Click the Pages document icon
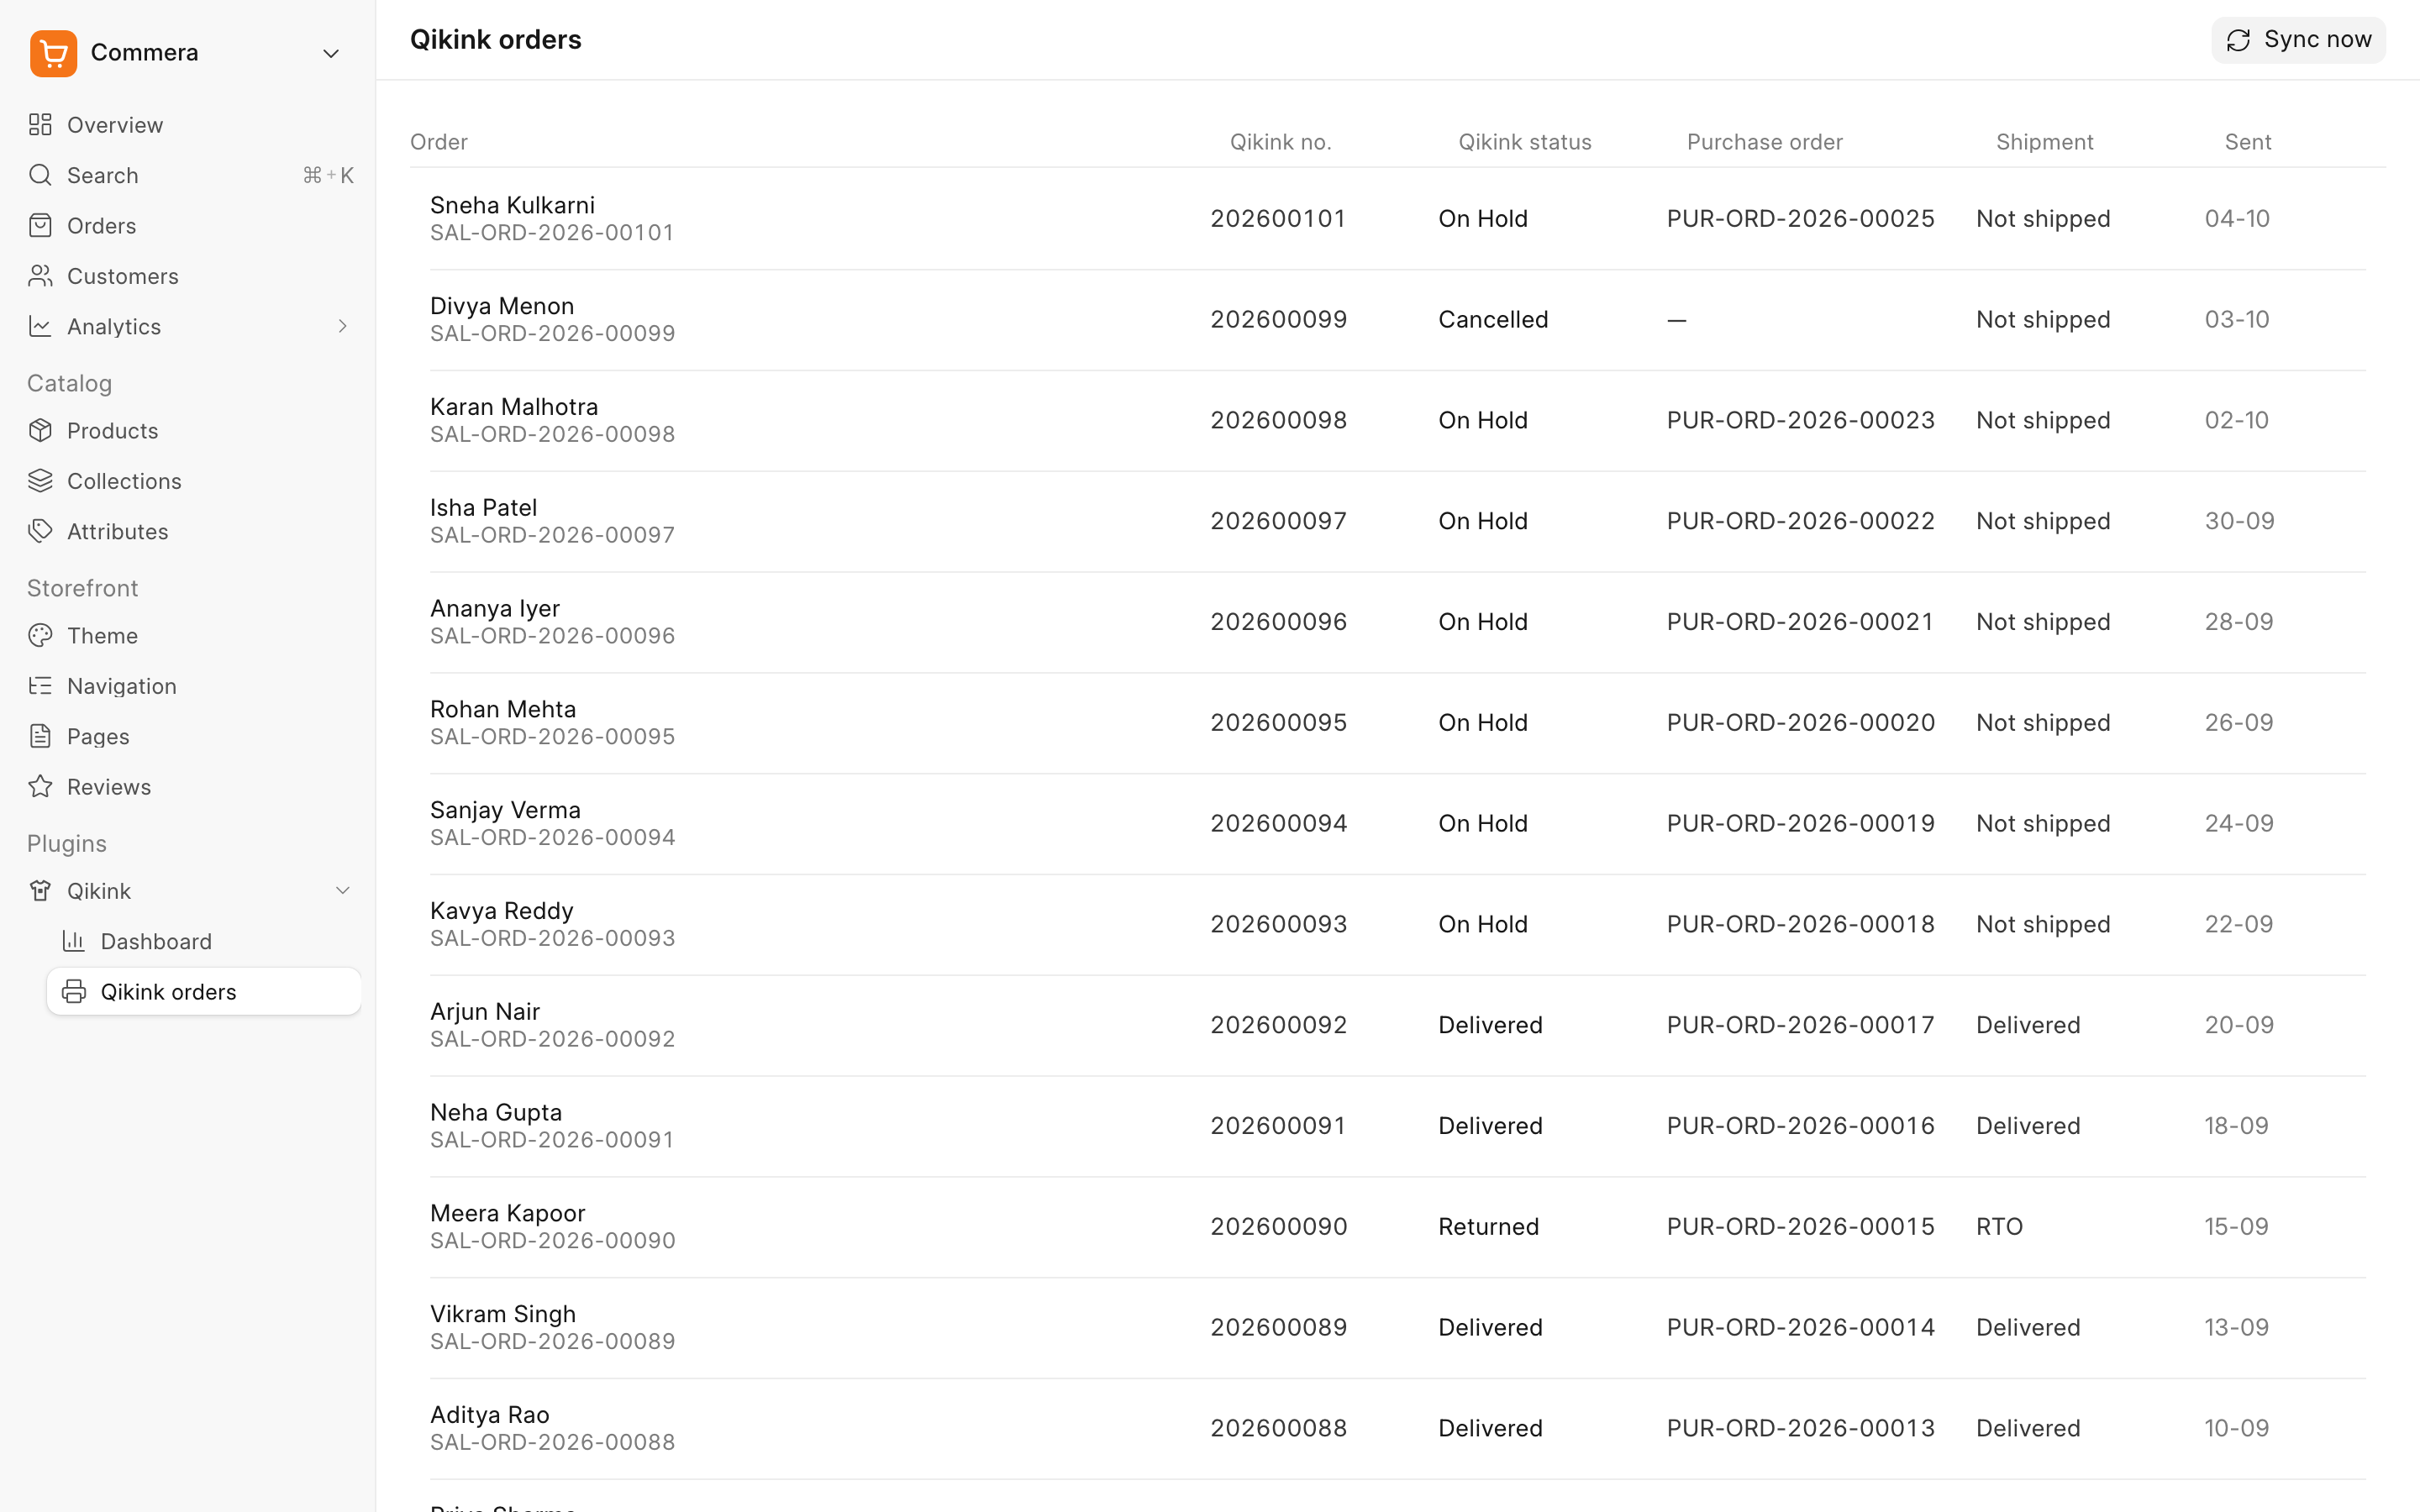The image size is (2420, 1512). click(x=40, y=737)
